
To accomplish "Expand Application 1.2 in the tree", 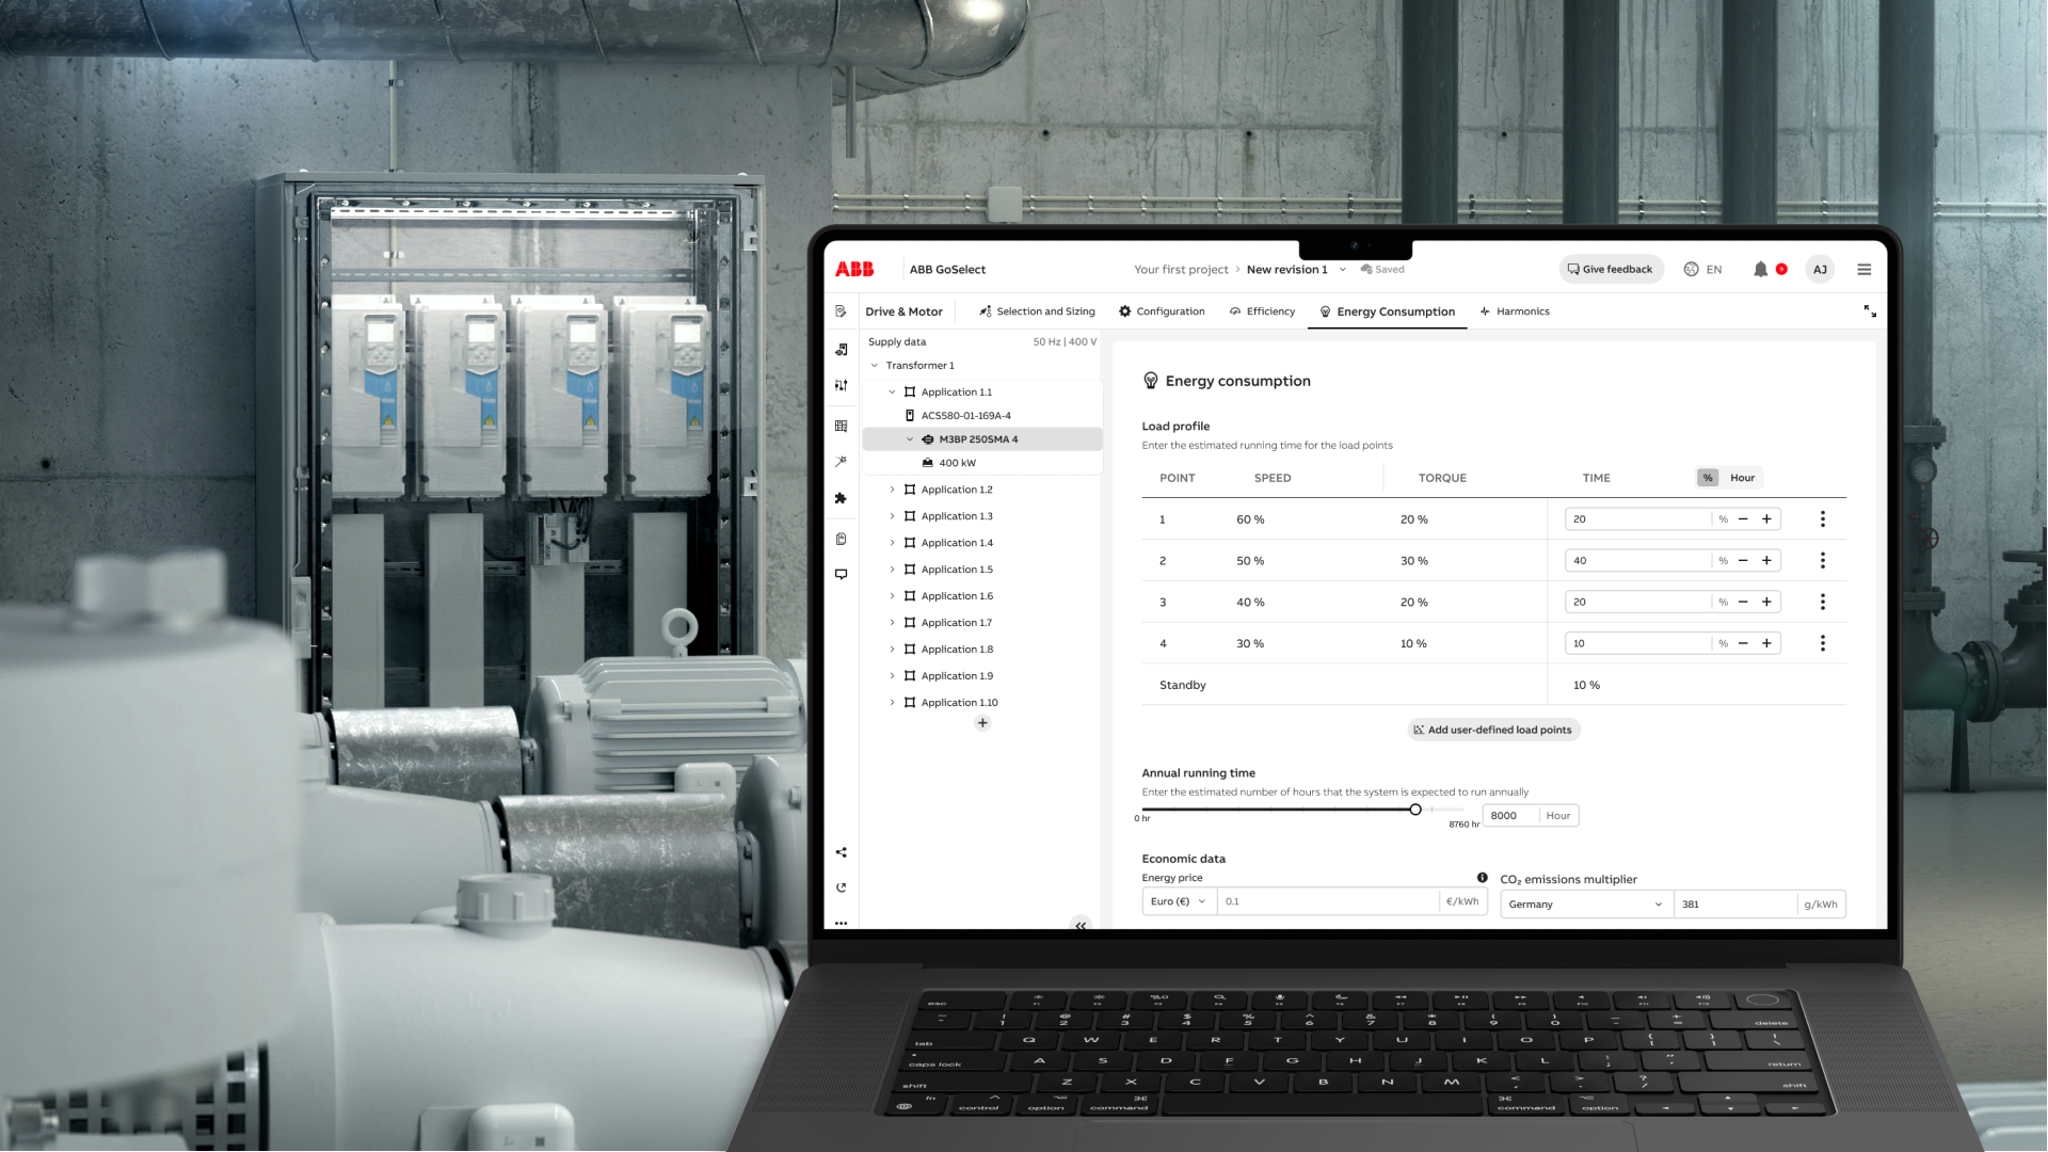I will (893, 489).
